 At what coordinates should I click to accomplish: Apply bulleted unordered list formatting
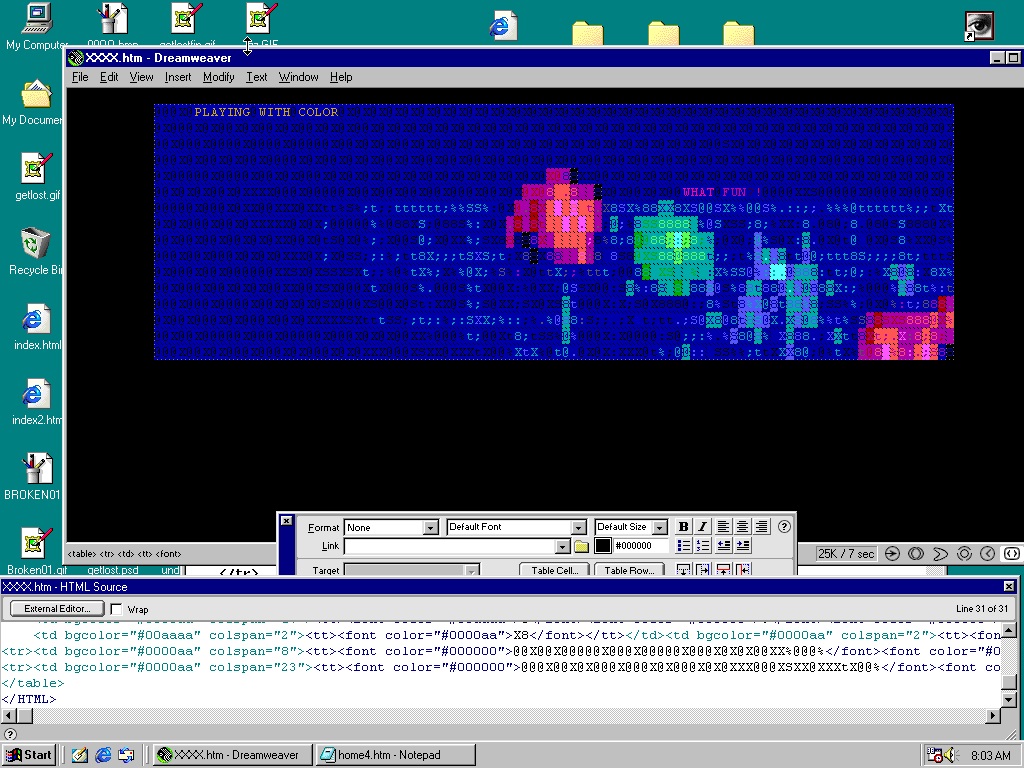[x=683, y=545]
